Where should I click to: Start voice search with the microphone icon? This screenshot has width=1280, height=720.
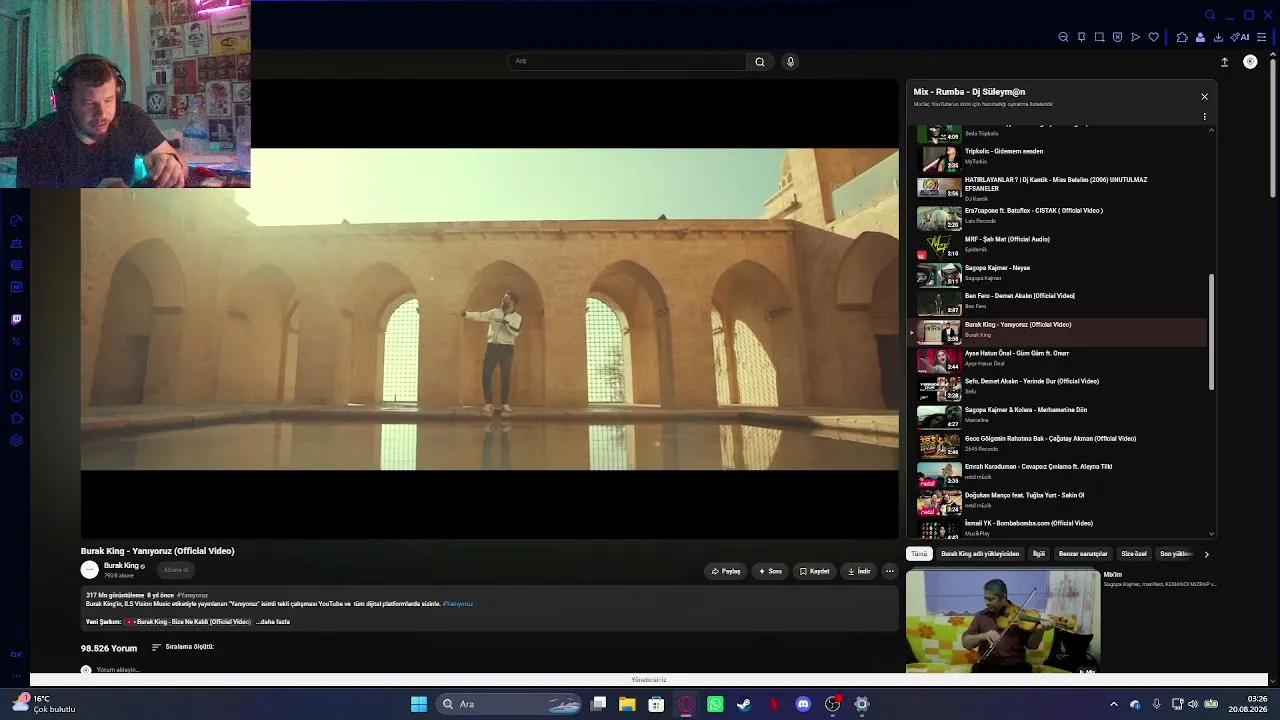[790, 62]
